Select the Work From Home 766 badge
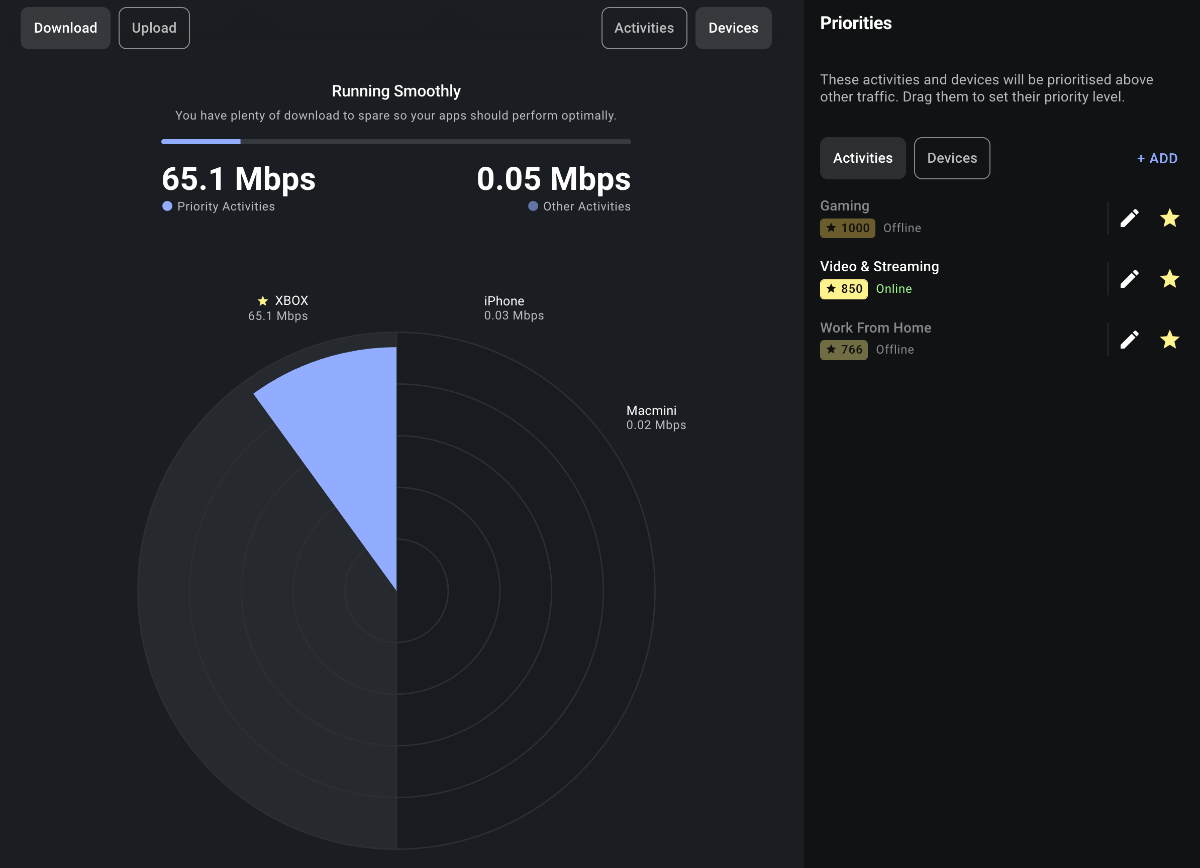The height and width of the screenshot is (868, 1200). tap(843, 350)
